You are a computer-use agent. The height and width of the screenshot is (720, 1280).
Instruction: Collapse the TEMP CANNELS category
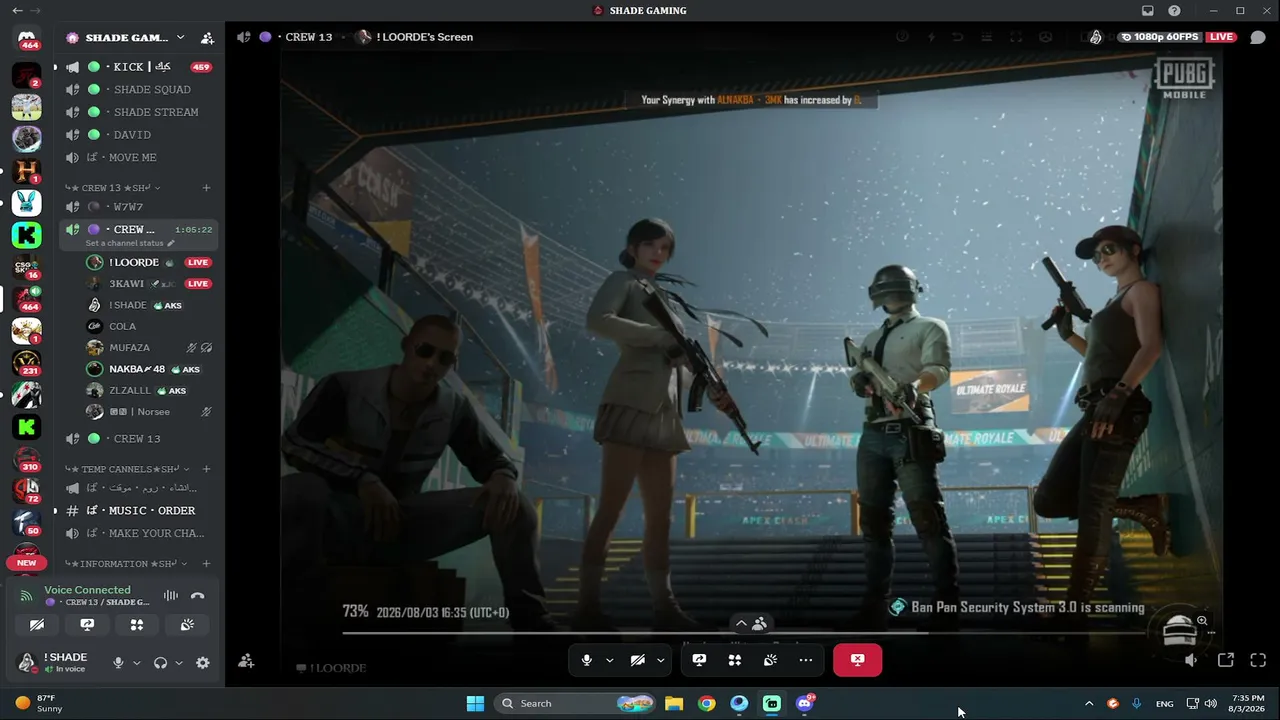[x=127, y=469]
